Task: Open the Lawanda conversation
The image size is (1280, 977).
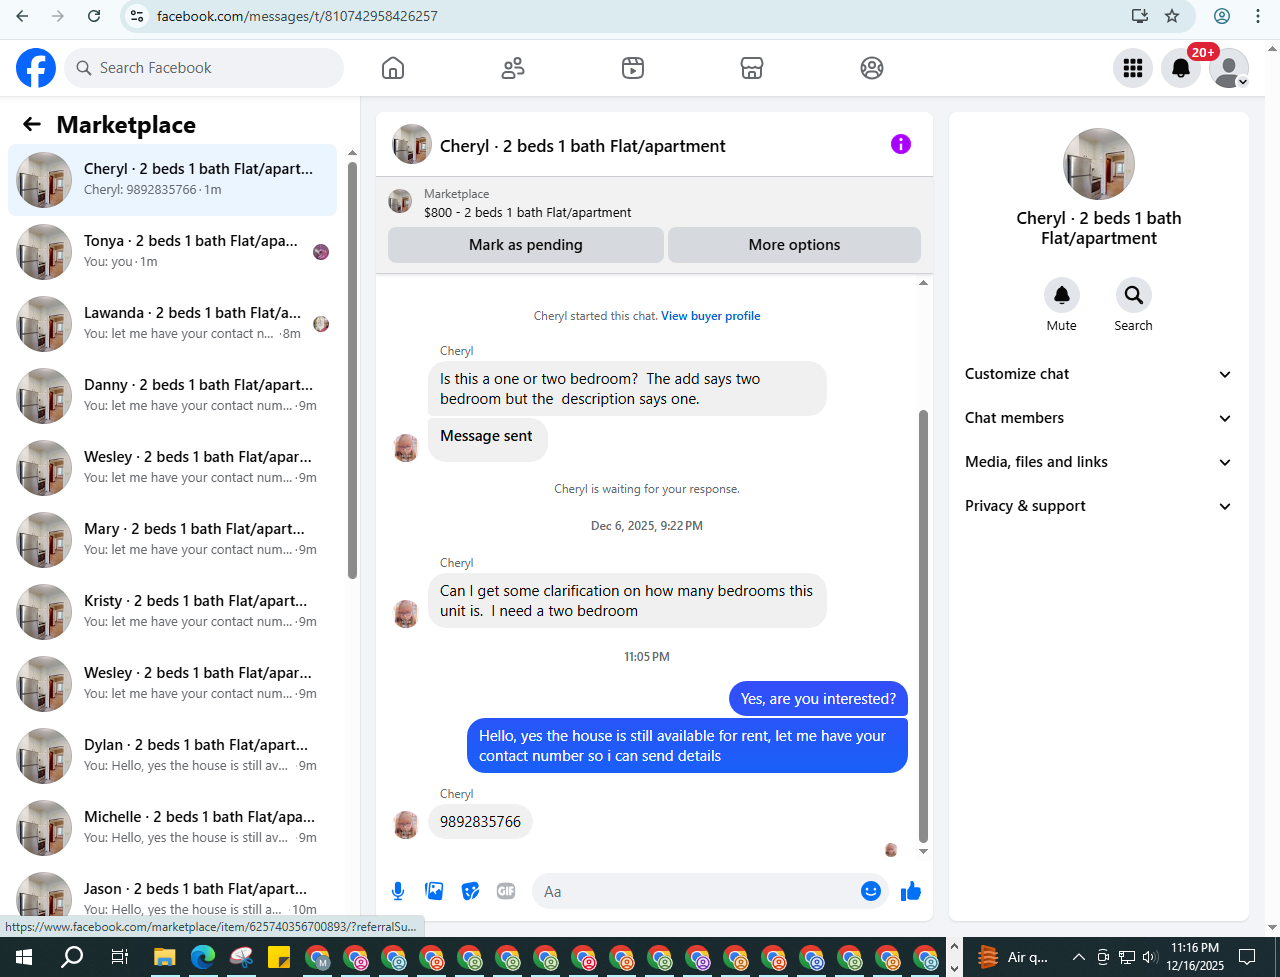Action: [172, 324]
